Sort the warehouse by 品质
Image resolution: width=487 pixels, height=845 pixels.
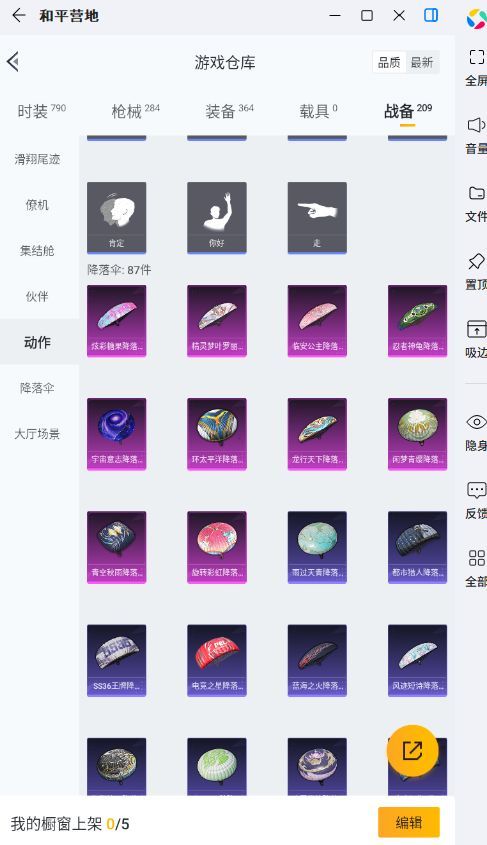[x=389, y=63]
